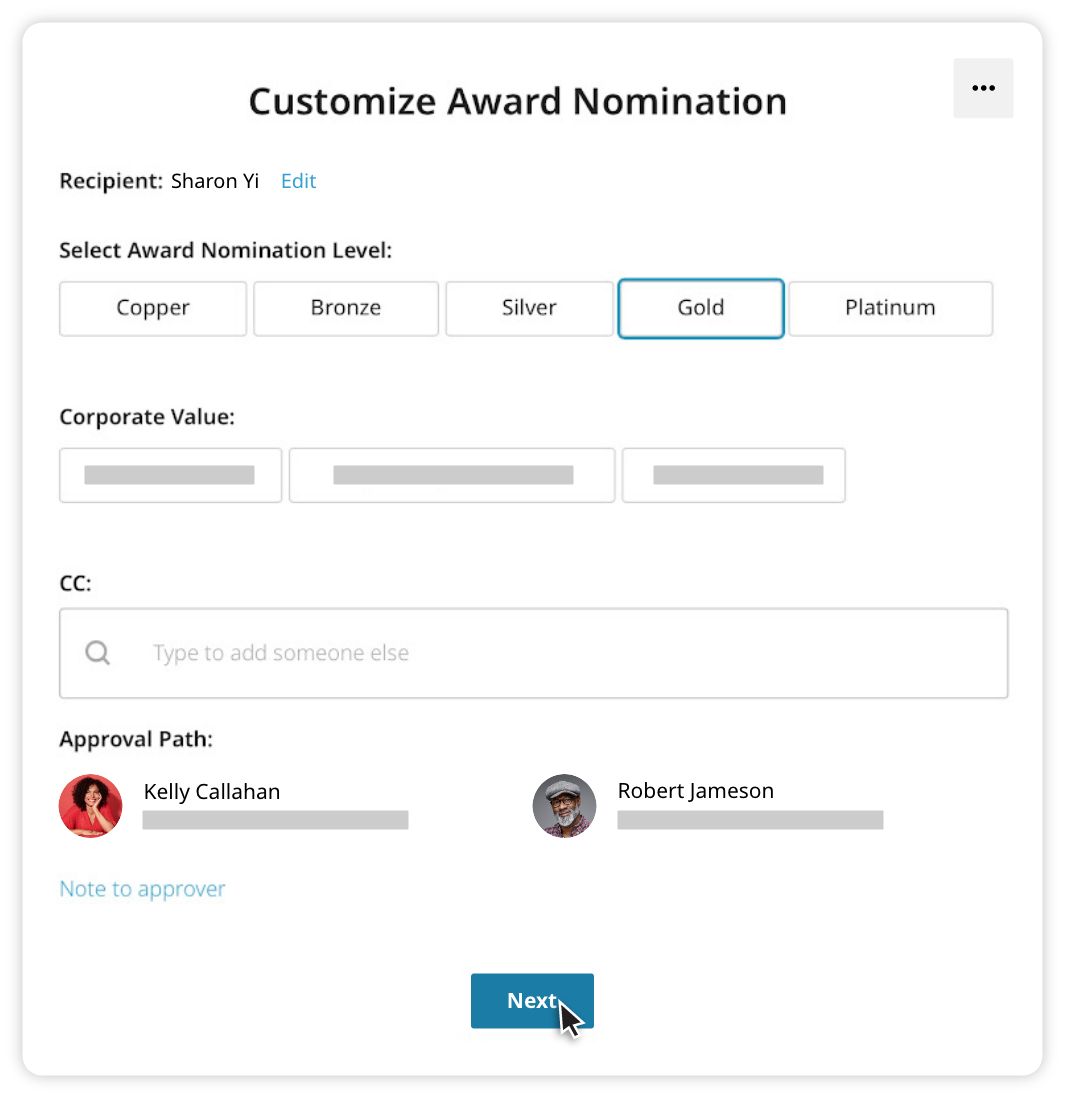The width and height of the screenshot is (1065, 1098).
Task: Select the Copper nomination level
Action: (153, 308)
